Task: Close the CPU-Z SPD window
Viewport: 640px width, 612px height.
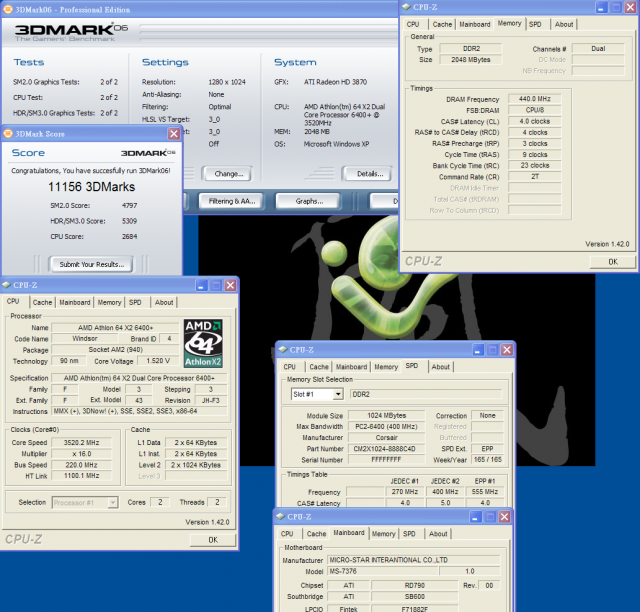Action: pos(507,350)
